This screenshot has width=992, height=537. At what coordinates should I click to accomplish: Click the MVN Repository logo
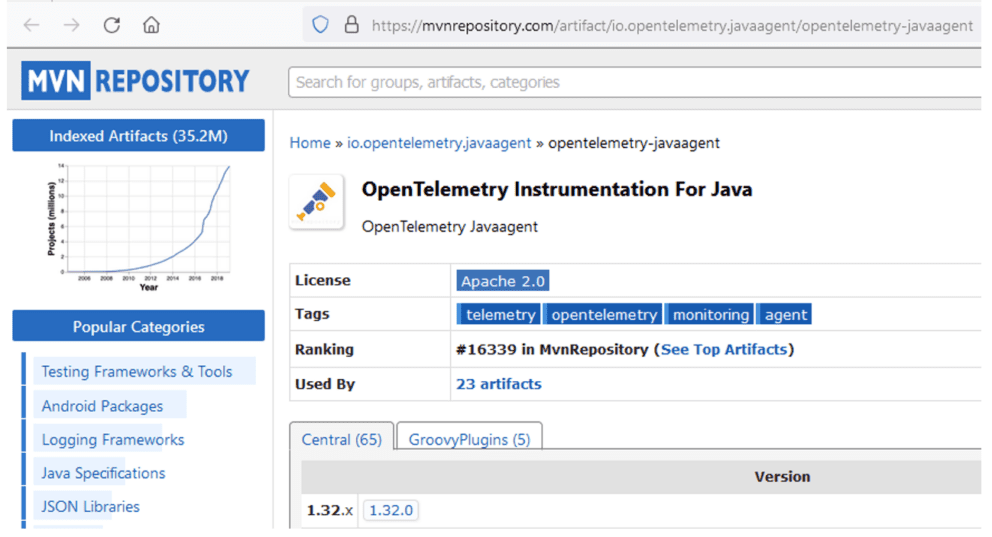[x=136, y=81]
